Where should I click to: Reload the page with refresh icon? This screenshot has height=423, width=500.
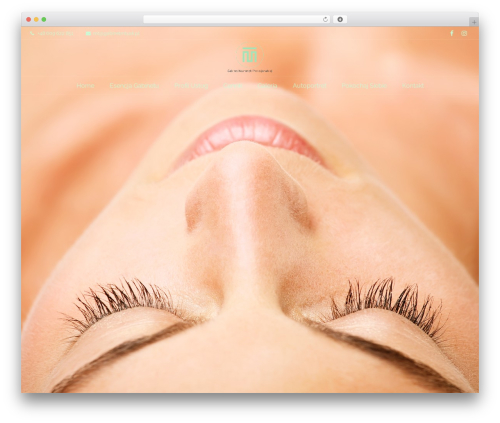pos(325,20)
